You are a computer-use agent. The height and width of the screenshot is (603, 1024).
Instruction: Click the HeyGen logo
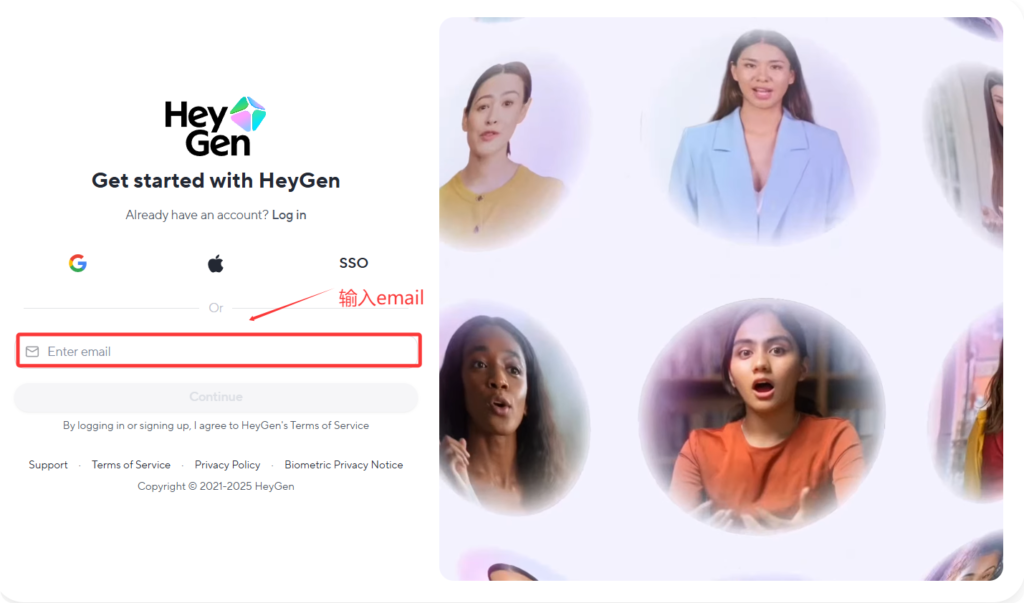[216, 126]
